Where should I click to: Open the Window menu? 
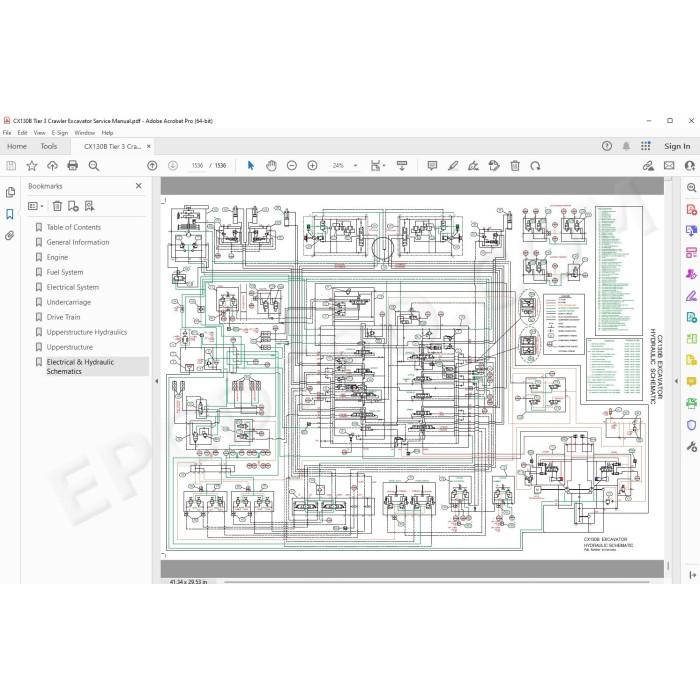pyautogui.click(x=84, y=133)
